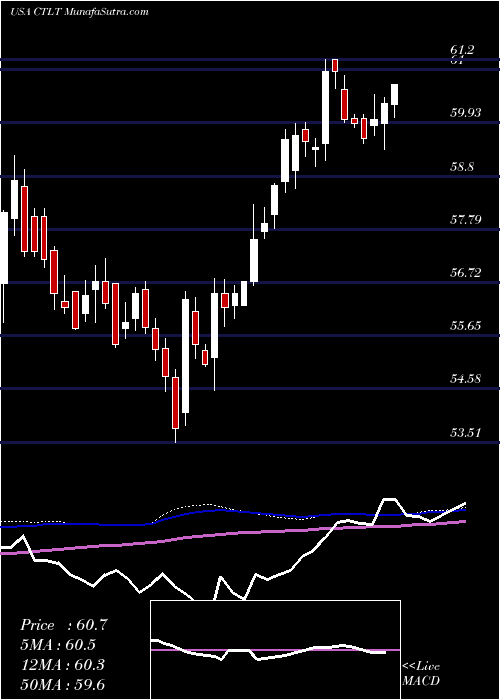Select the 54.58 price level label
500x700 pixels.
pos(466,379)
